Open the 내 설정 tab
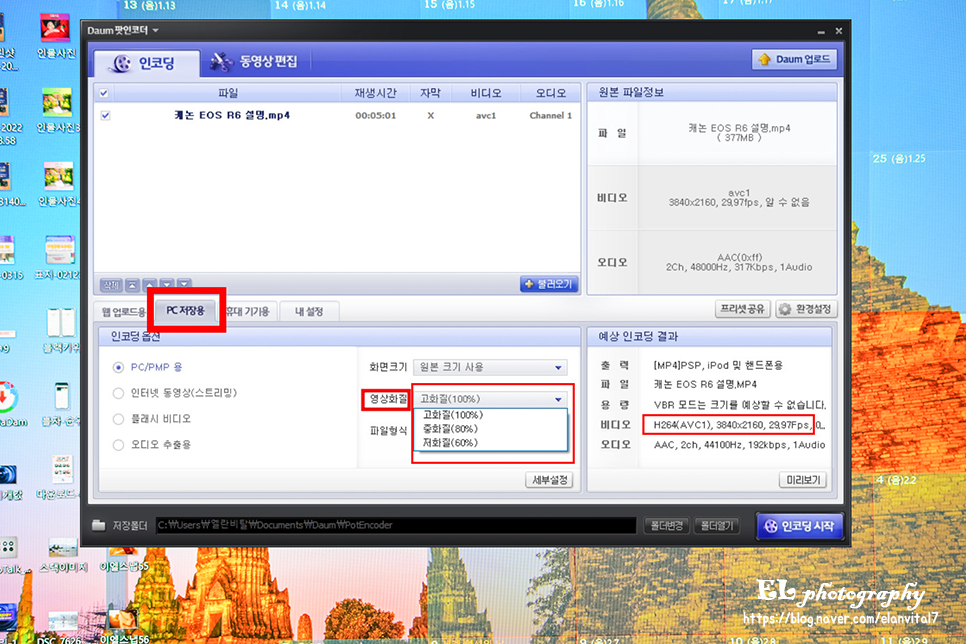Screen dimensions: 966x644 pyautogui.click(x=309, y=311)
